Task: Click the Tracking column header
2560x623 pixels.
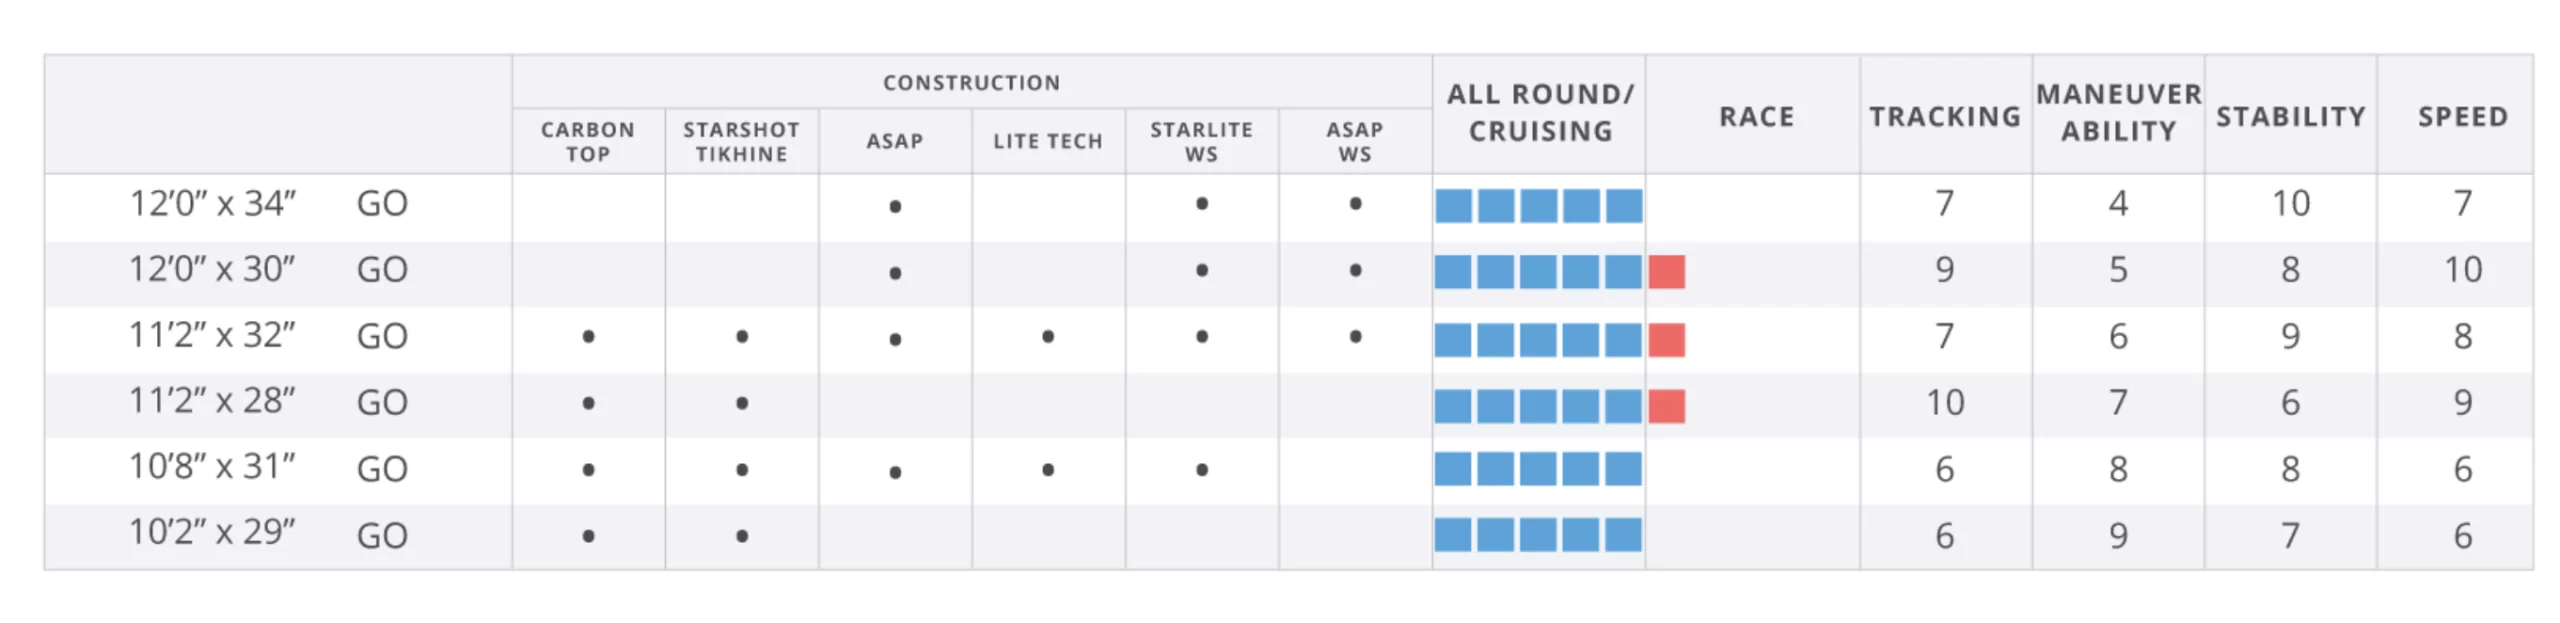Action: (1945, 116)
